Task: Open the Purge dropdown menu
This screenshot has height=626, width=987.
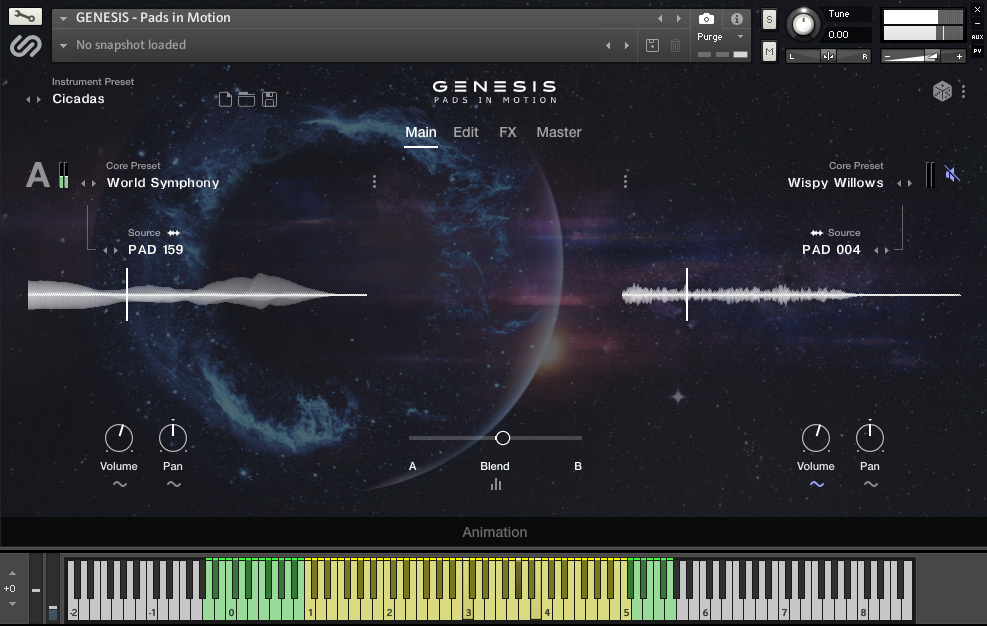Action: click(713, 36)
